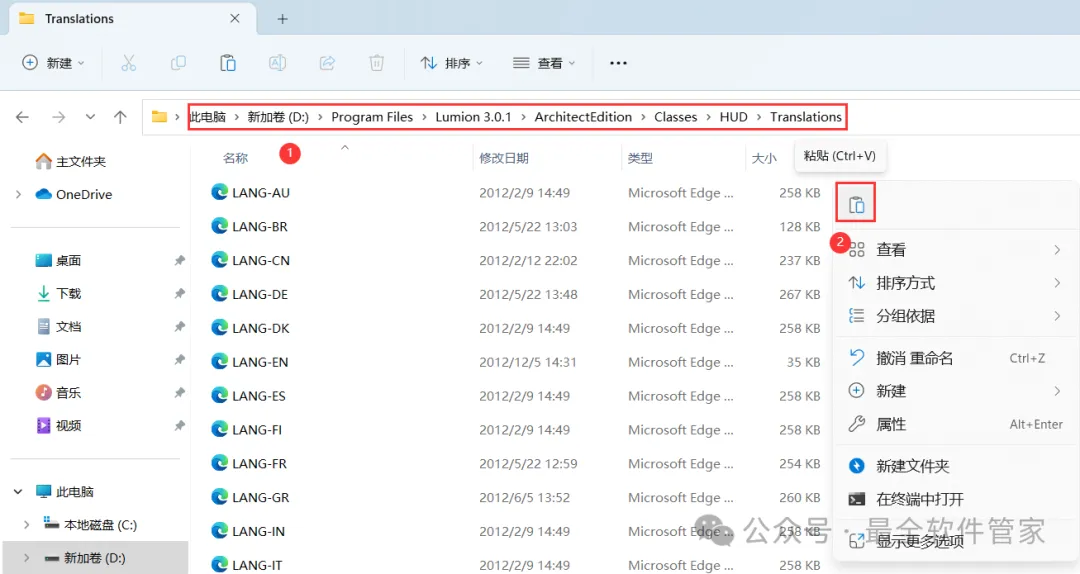The height and width of the screenshot is (574, 1080).
Task: Sort by 修改日期 column header
Action: tap(504, 158)
